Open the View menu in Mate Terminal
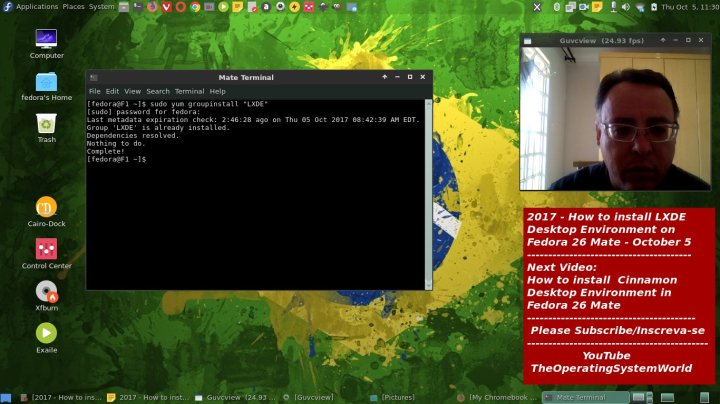The image size is (720, 404). pos(132,91)
